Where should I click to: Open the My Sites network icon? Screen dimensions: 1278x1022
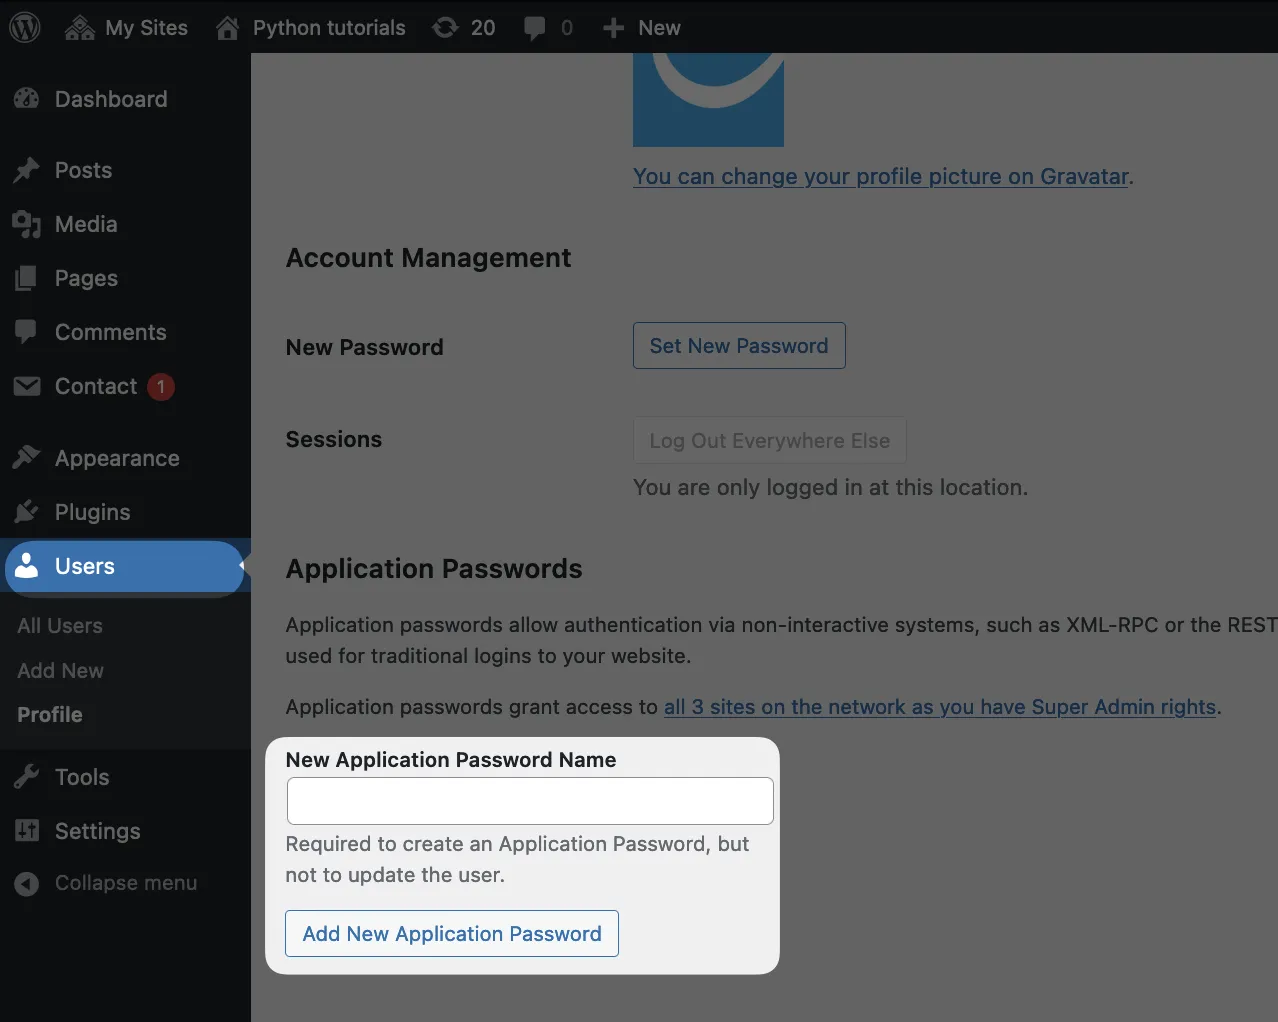(79, 28)
